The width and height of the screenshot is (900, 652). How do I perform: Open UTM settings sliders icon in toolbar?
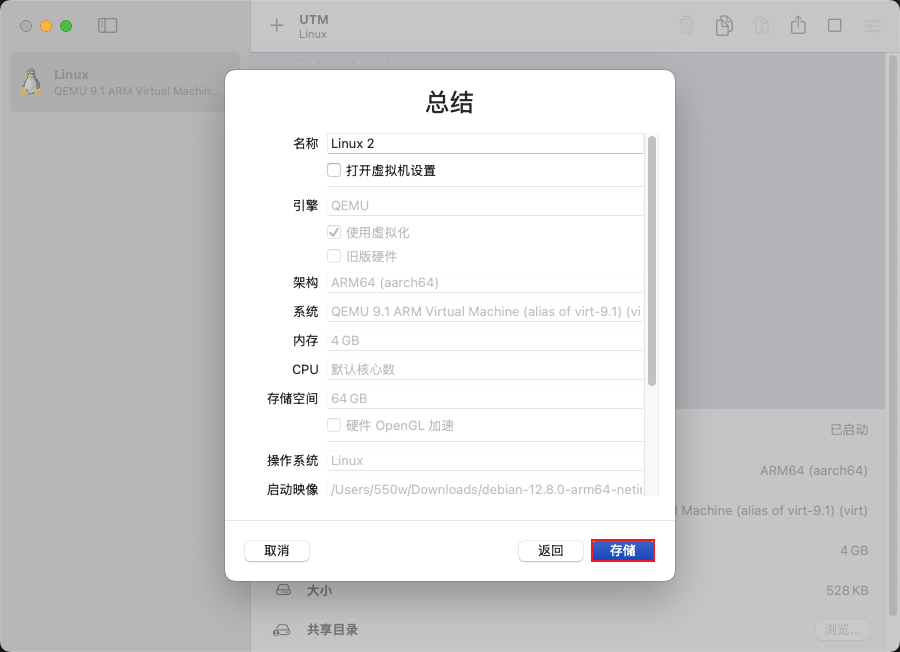(873, 26)
